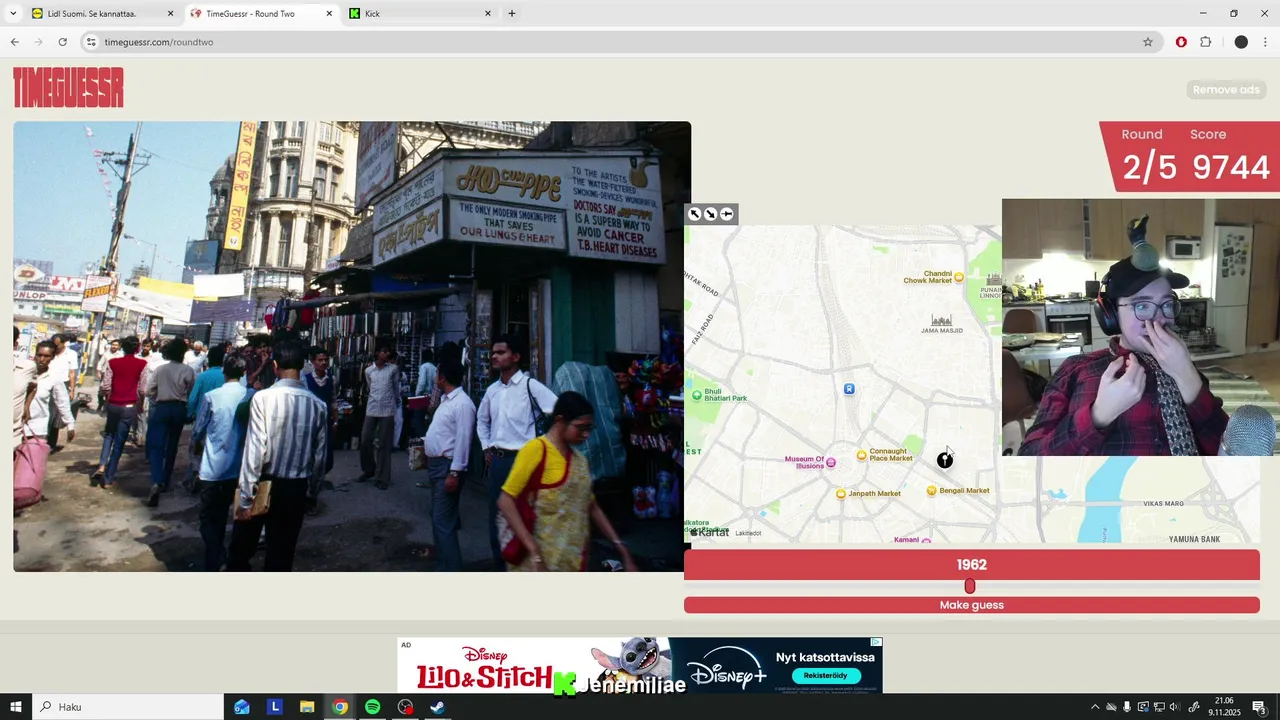Click the Bengali Market marker icon
The height and width of the screenshot is (720, 1280).
(932, 491)
